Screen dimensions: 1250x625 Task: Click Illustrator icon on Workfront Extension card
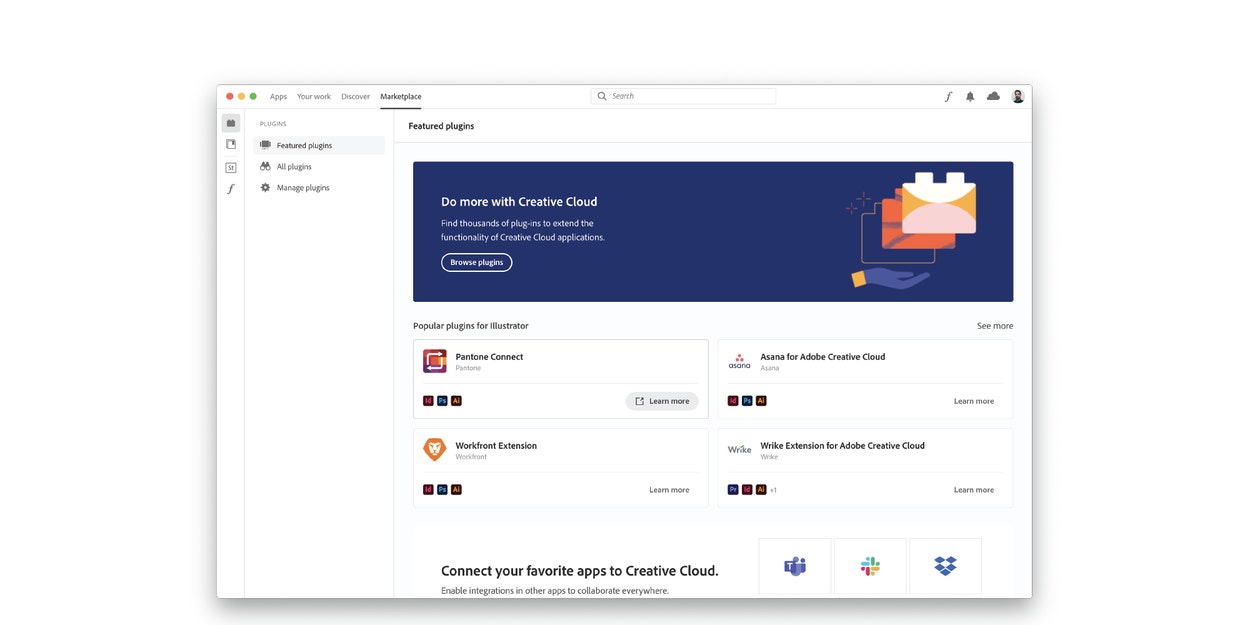456,490
